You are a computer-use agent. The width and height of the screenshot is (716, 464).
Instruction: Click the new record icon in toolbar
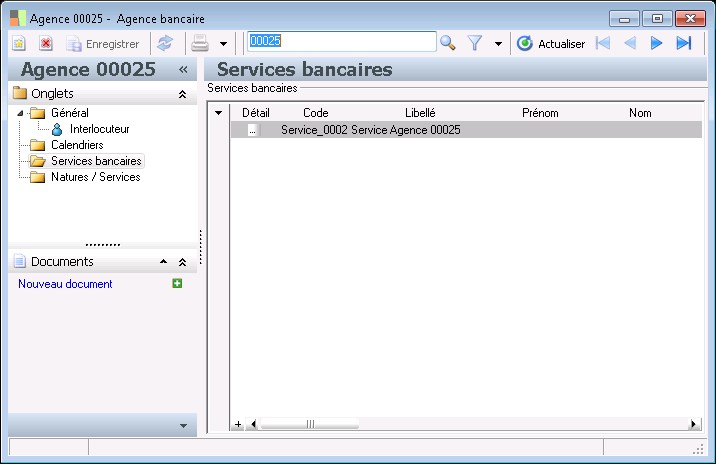click(x=19, y=44)
